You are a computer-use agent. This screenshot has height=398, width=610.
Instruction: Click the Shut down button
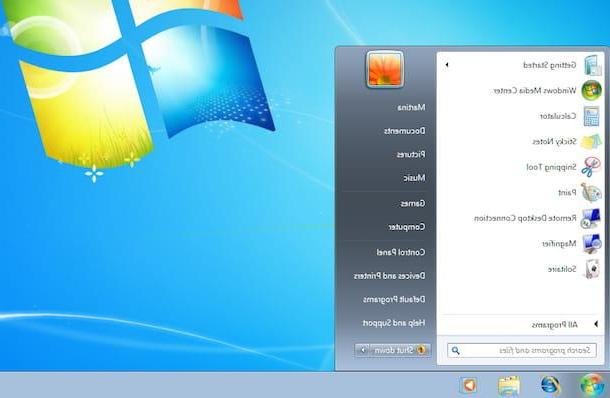point(399,350)
